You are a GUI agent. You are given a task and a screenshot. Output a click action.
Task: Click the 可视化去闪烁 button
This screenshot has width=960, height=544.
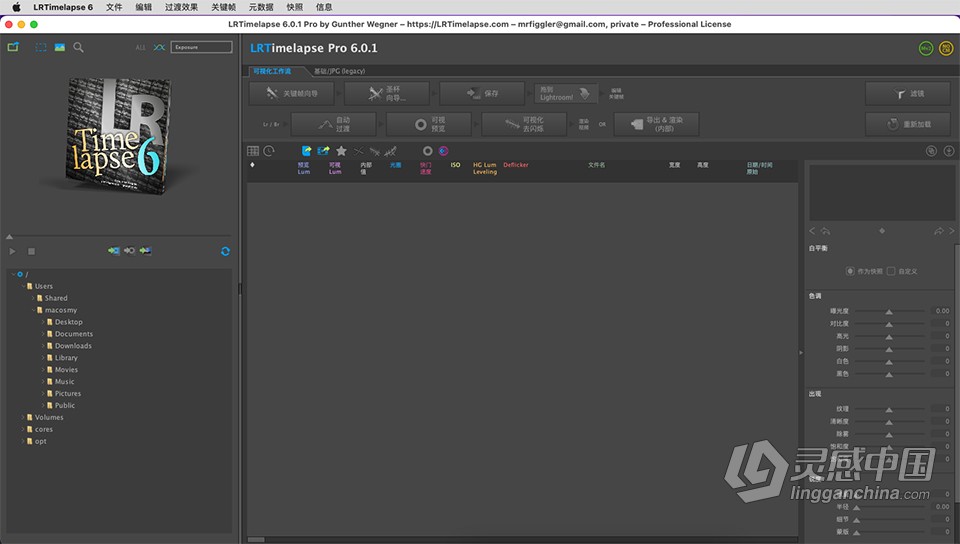point(525,124)
